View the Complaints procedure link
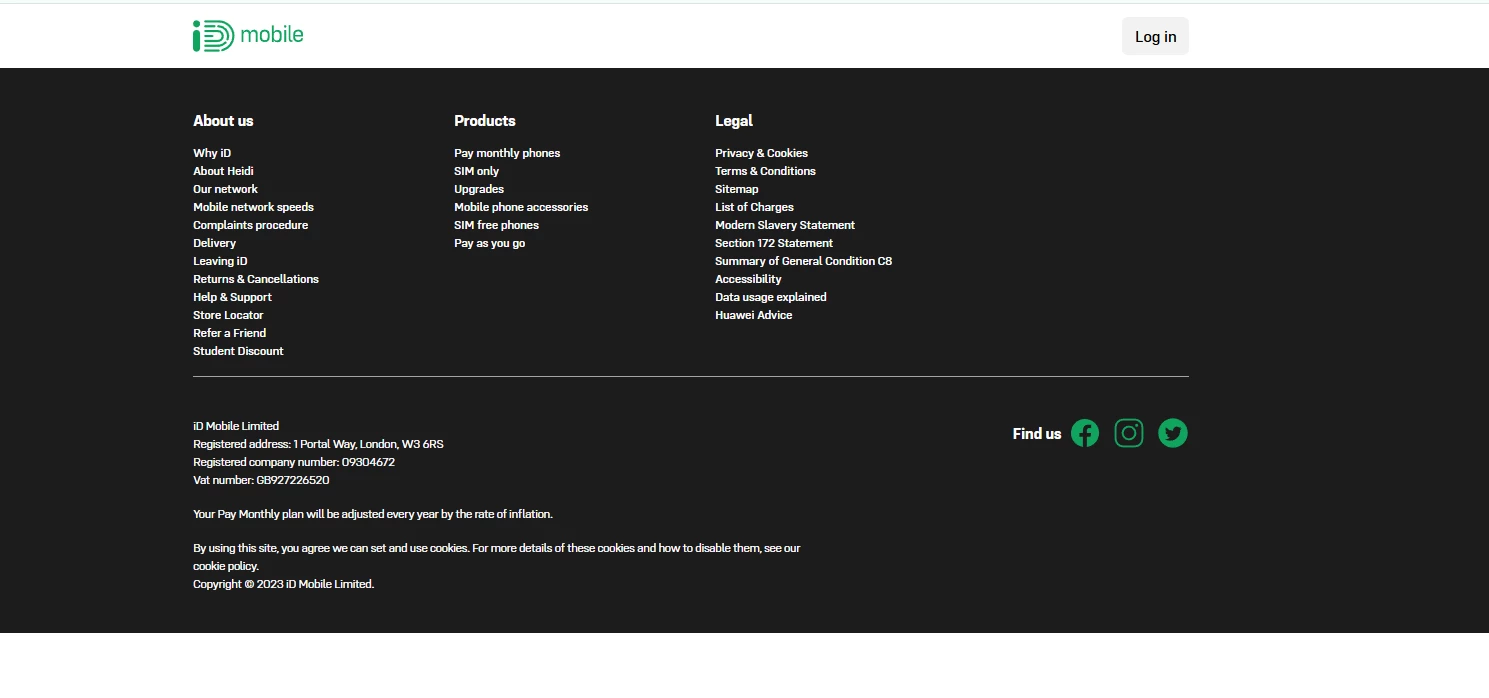Screen dimensions: 1489x698 tap(250, 225)
